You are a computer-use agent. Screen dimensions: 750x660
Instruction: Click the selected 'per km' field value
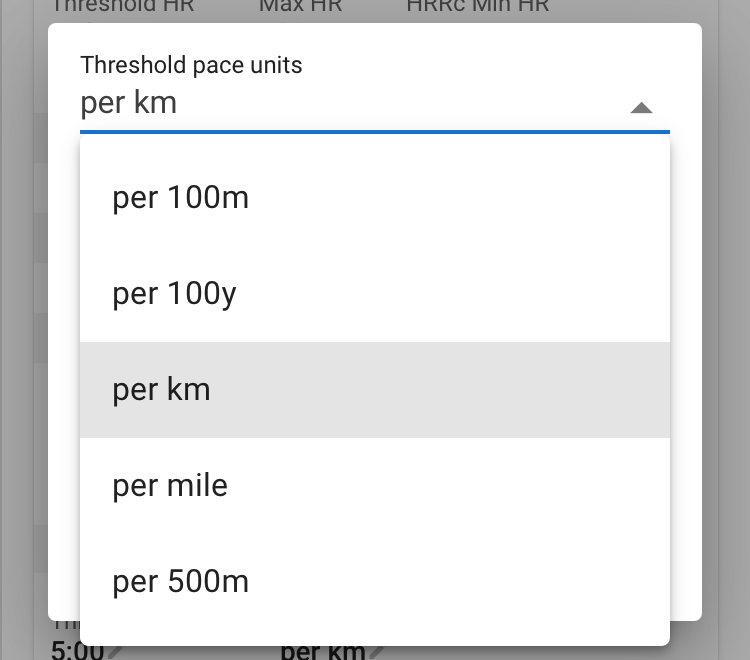click(x=129, y=103)
